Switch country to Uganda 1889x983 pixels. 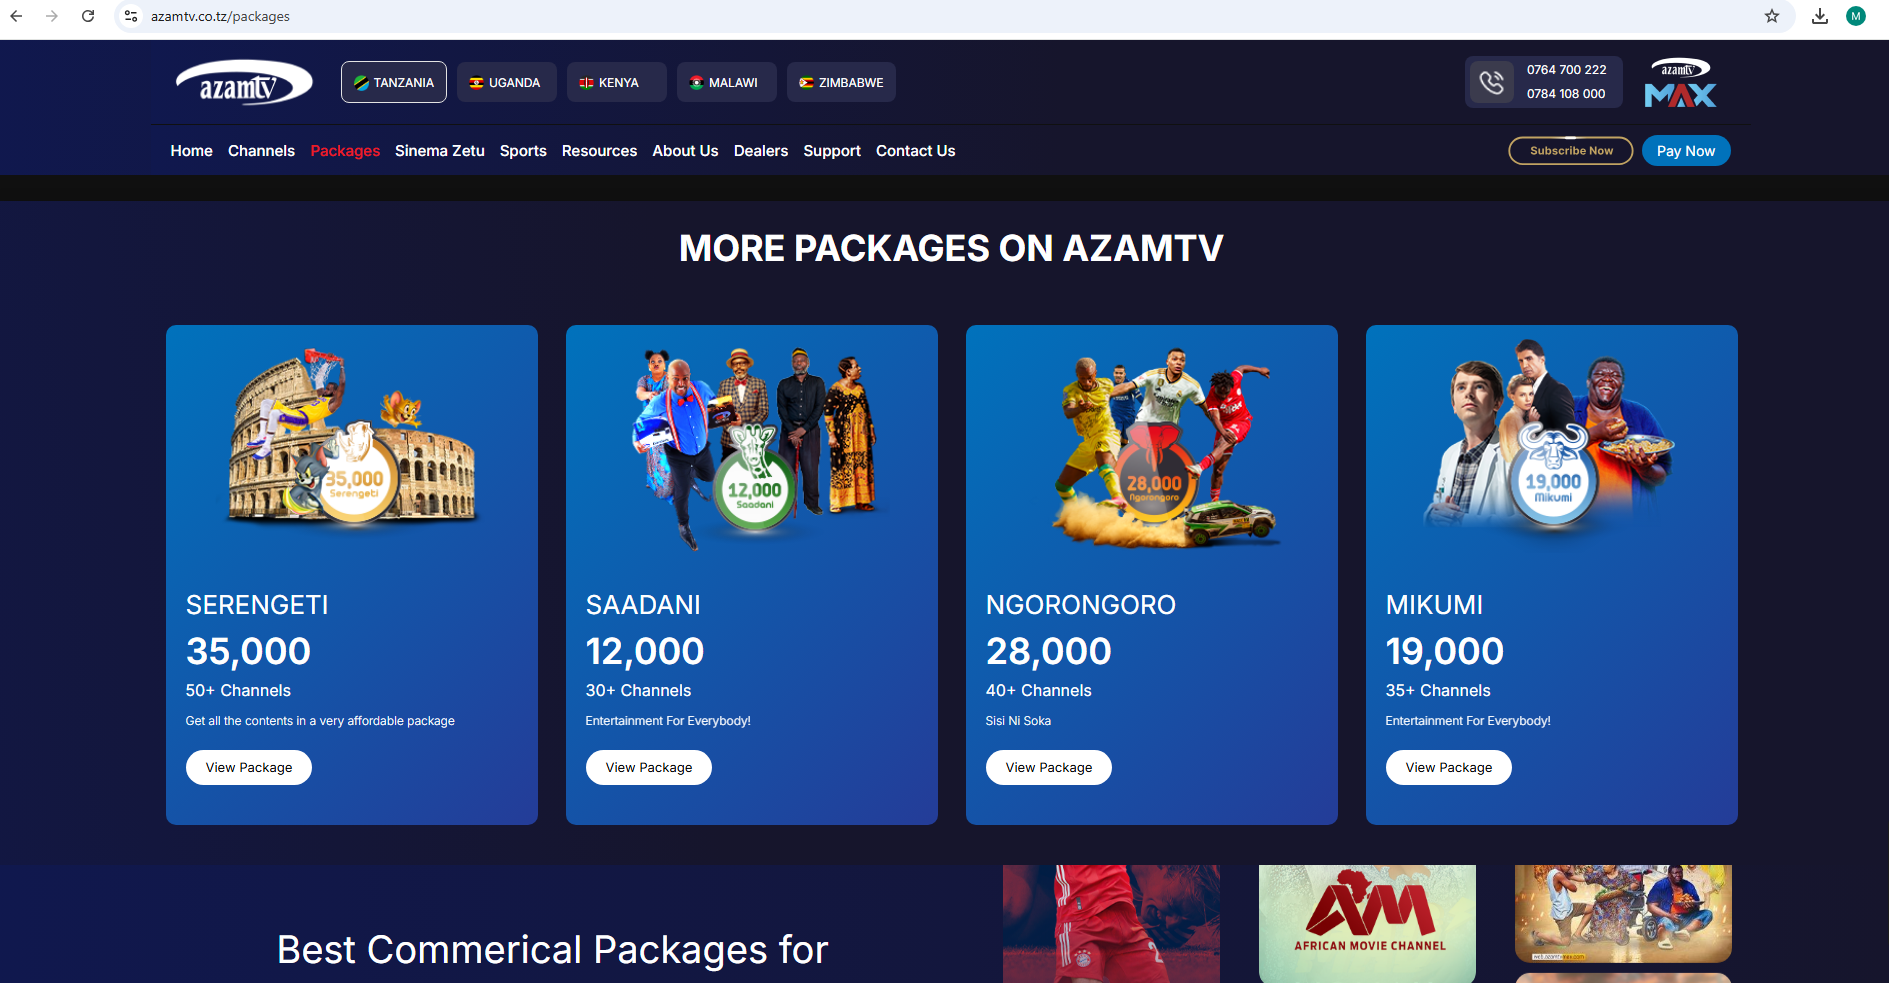(506, 82)
